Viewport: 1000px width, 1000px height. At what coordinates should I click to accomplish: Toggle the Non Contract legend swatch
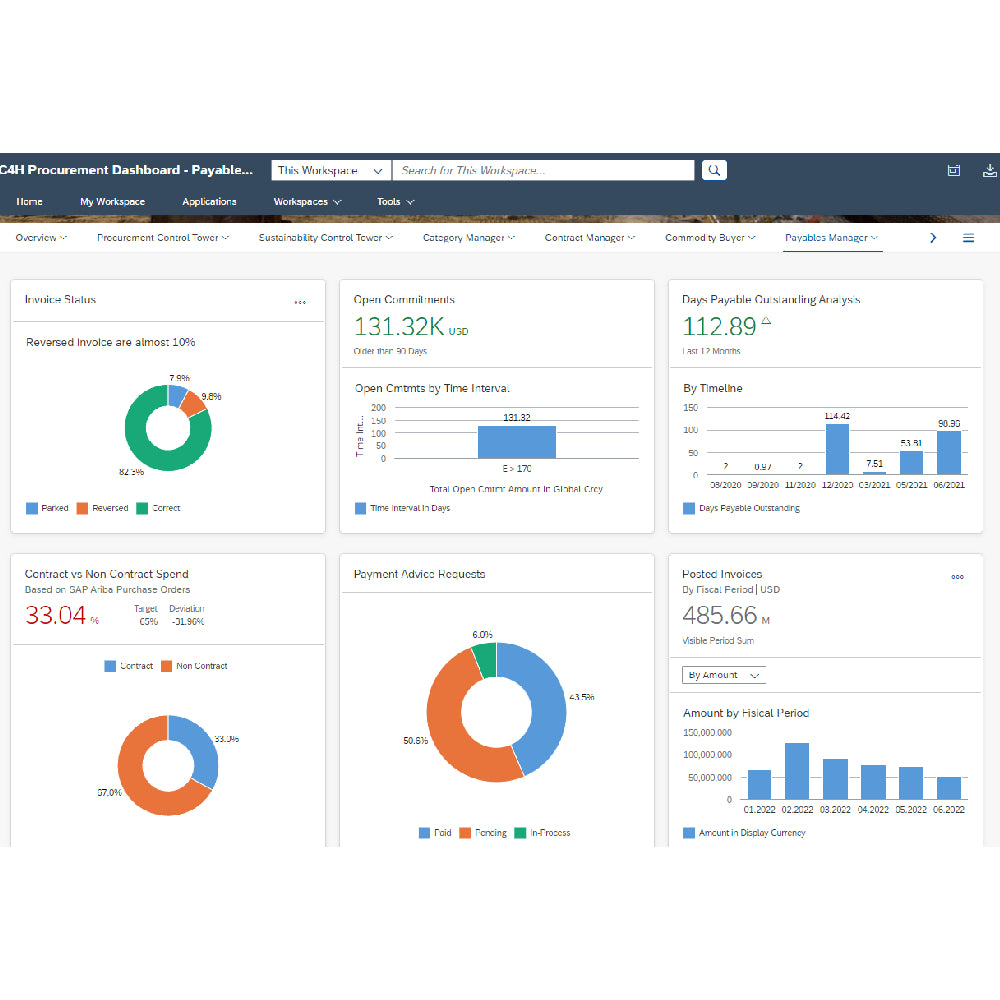click(166, 666)
